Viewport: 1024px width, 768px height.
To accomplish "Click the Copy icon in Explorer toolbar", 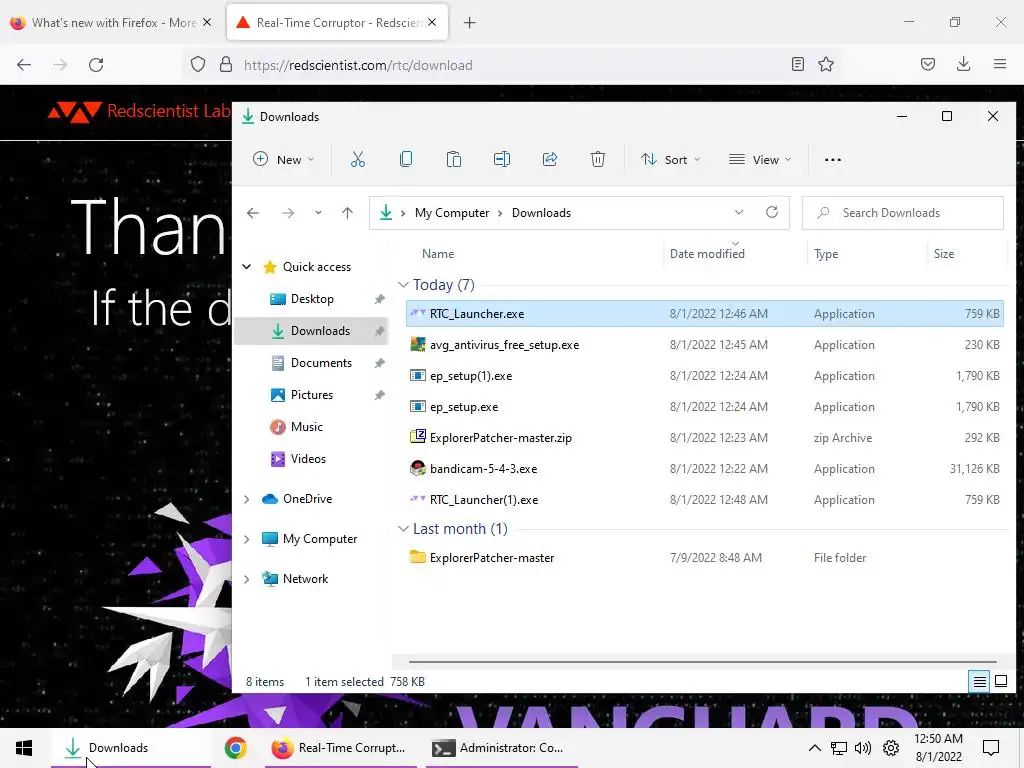I will (x=406, y=159).
